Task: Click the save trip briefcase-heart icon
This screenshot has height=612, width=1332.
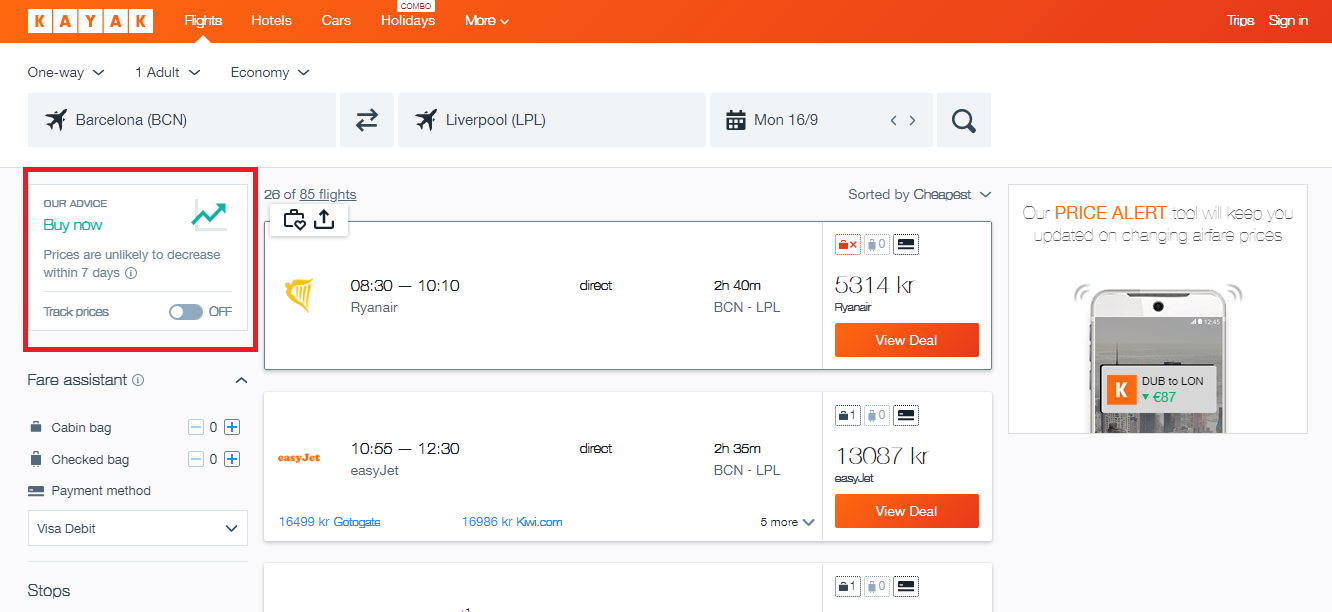Action: pyautogui.click(x=294, y=219)
